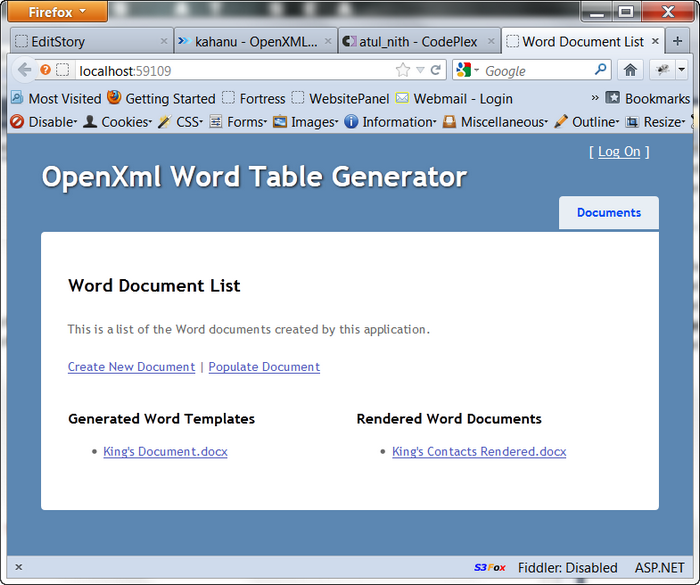Open the Fortress bookmark

point(254,98)
